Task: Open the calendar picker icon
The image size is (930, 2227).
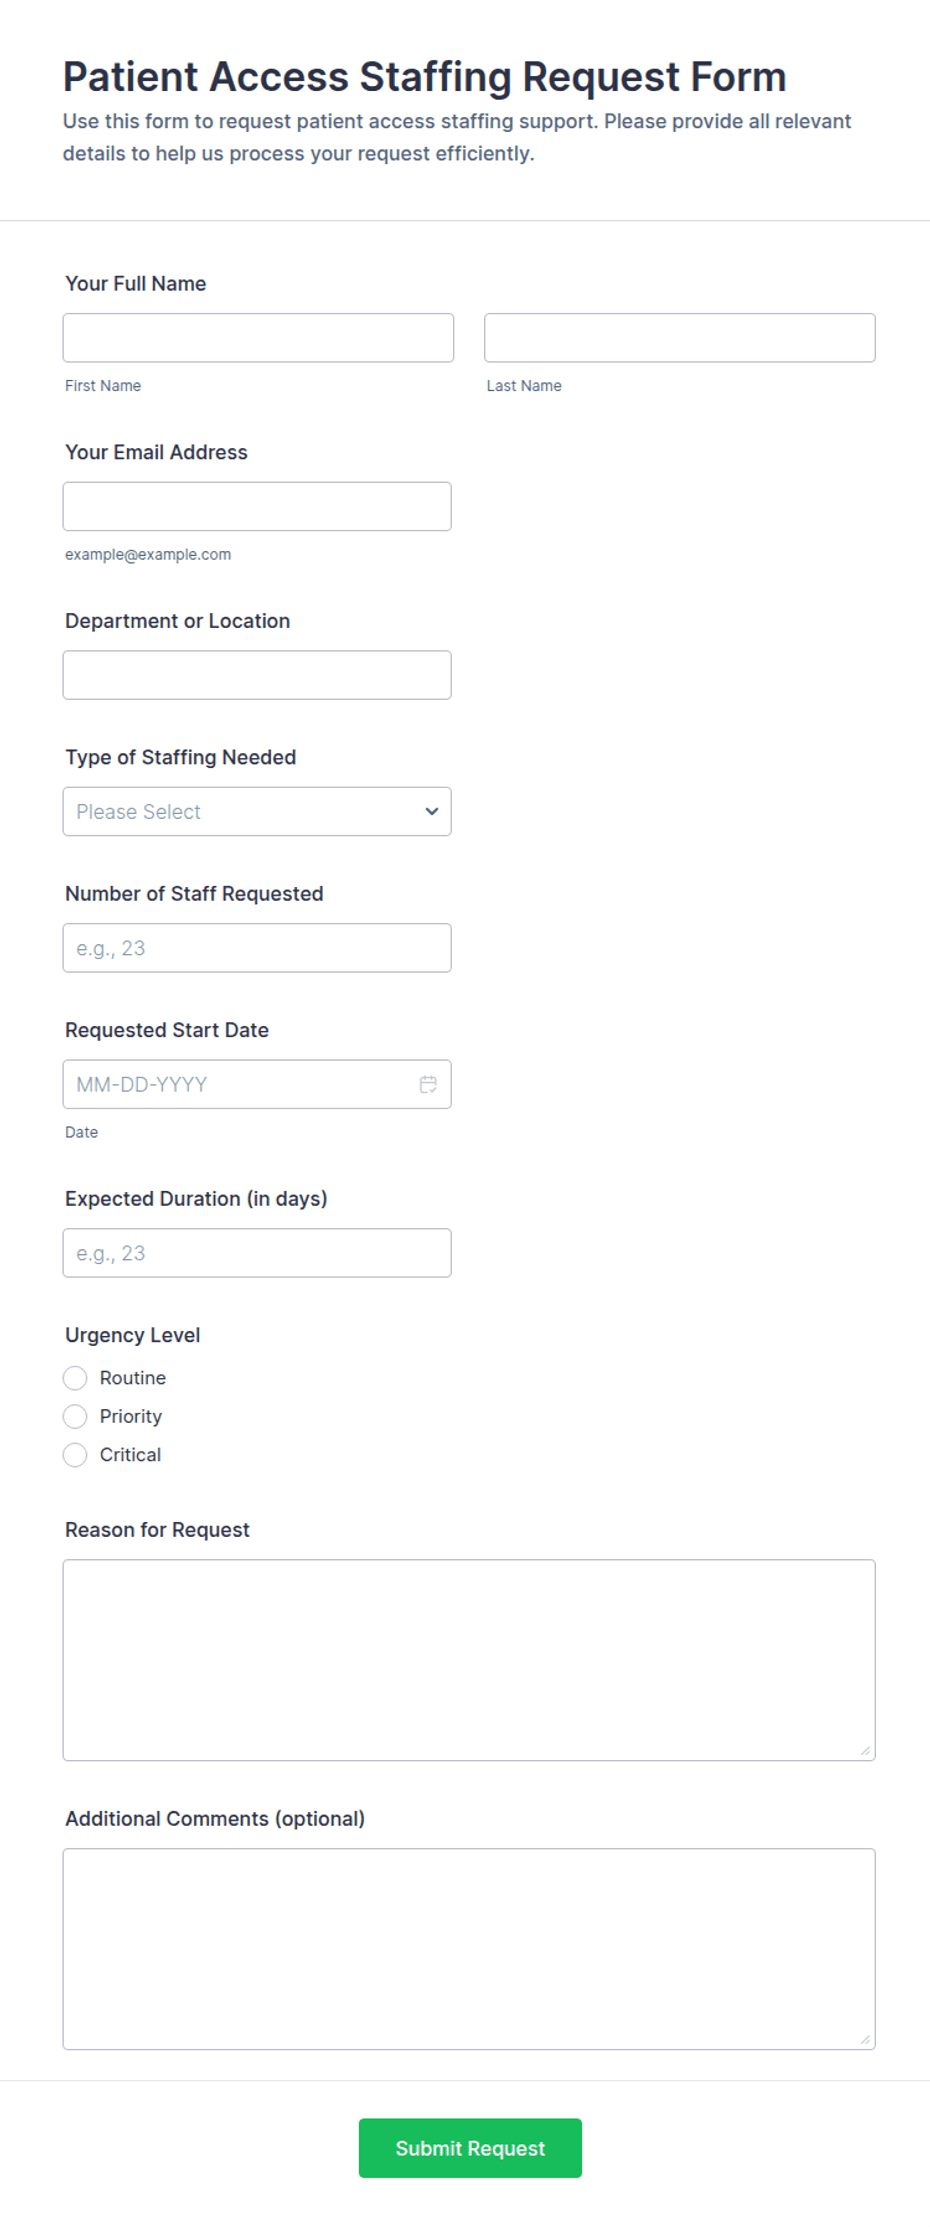Action: tap(428, 1084)
